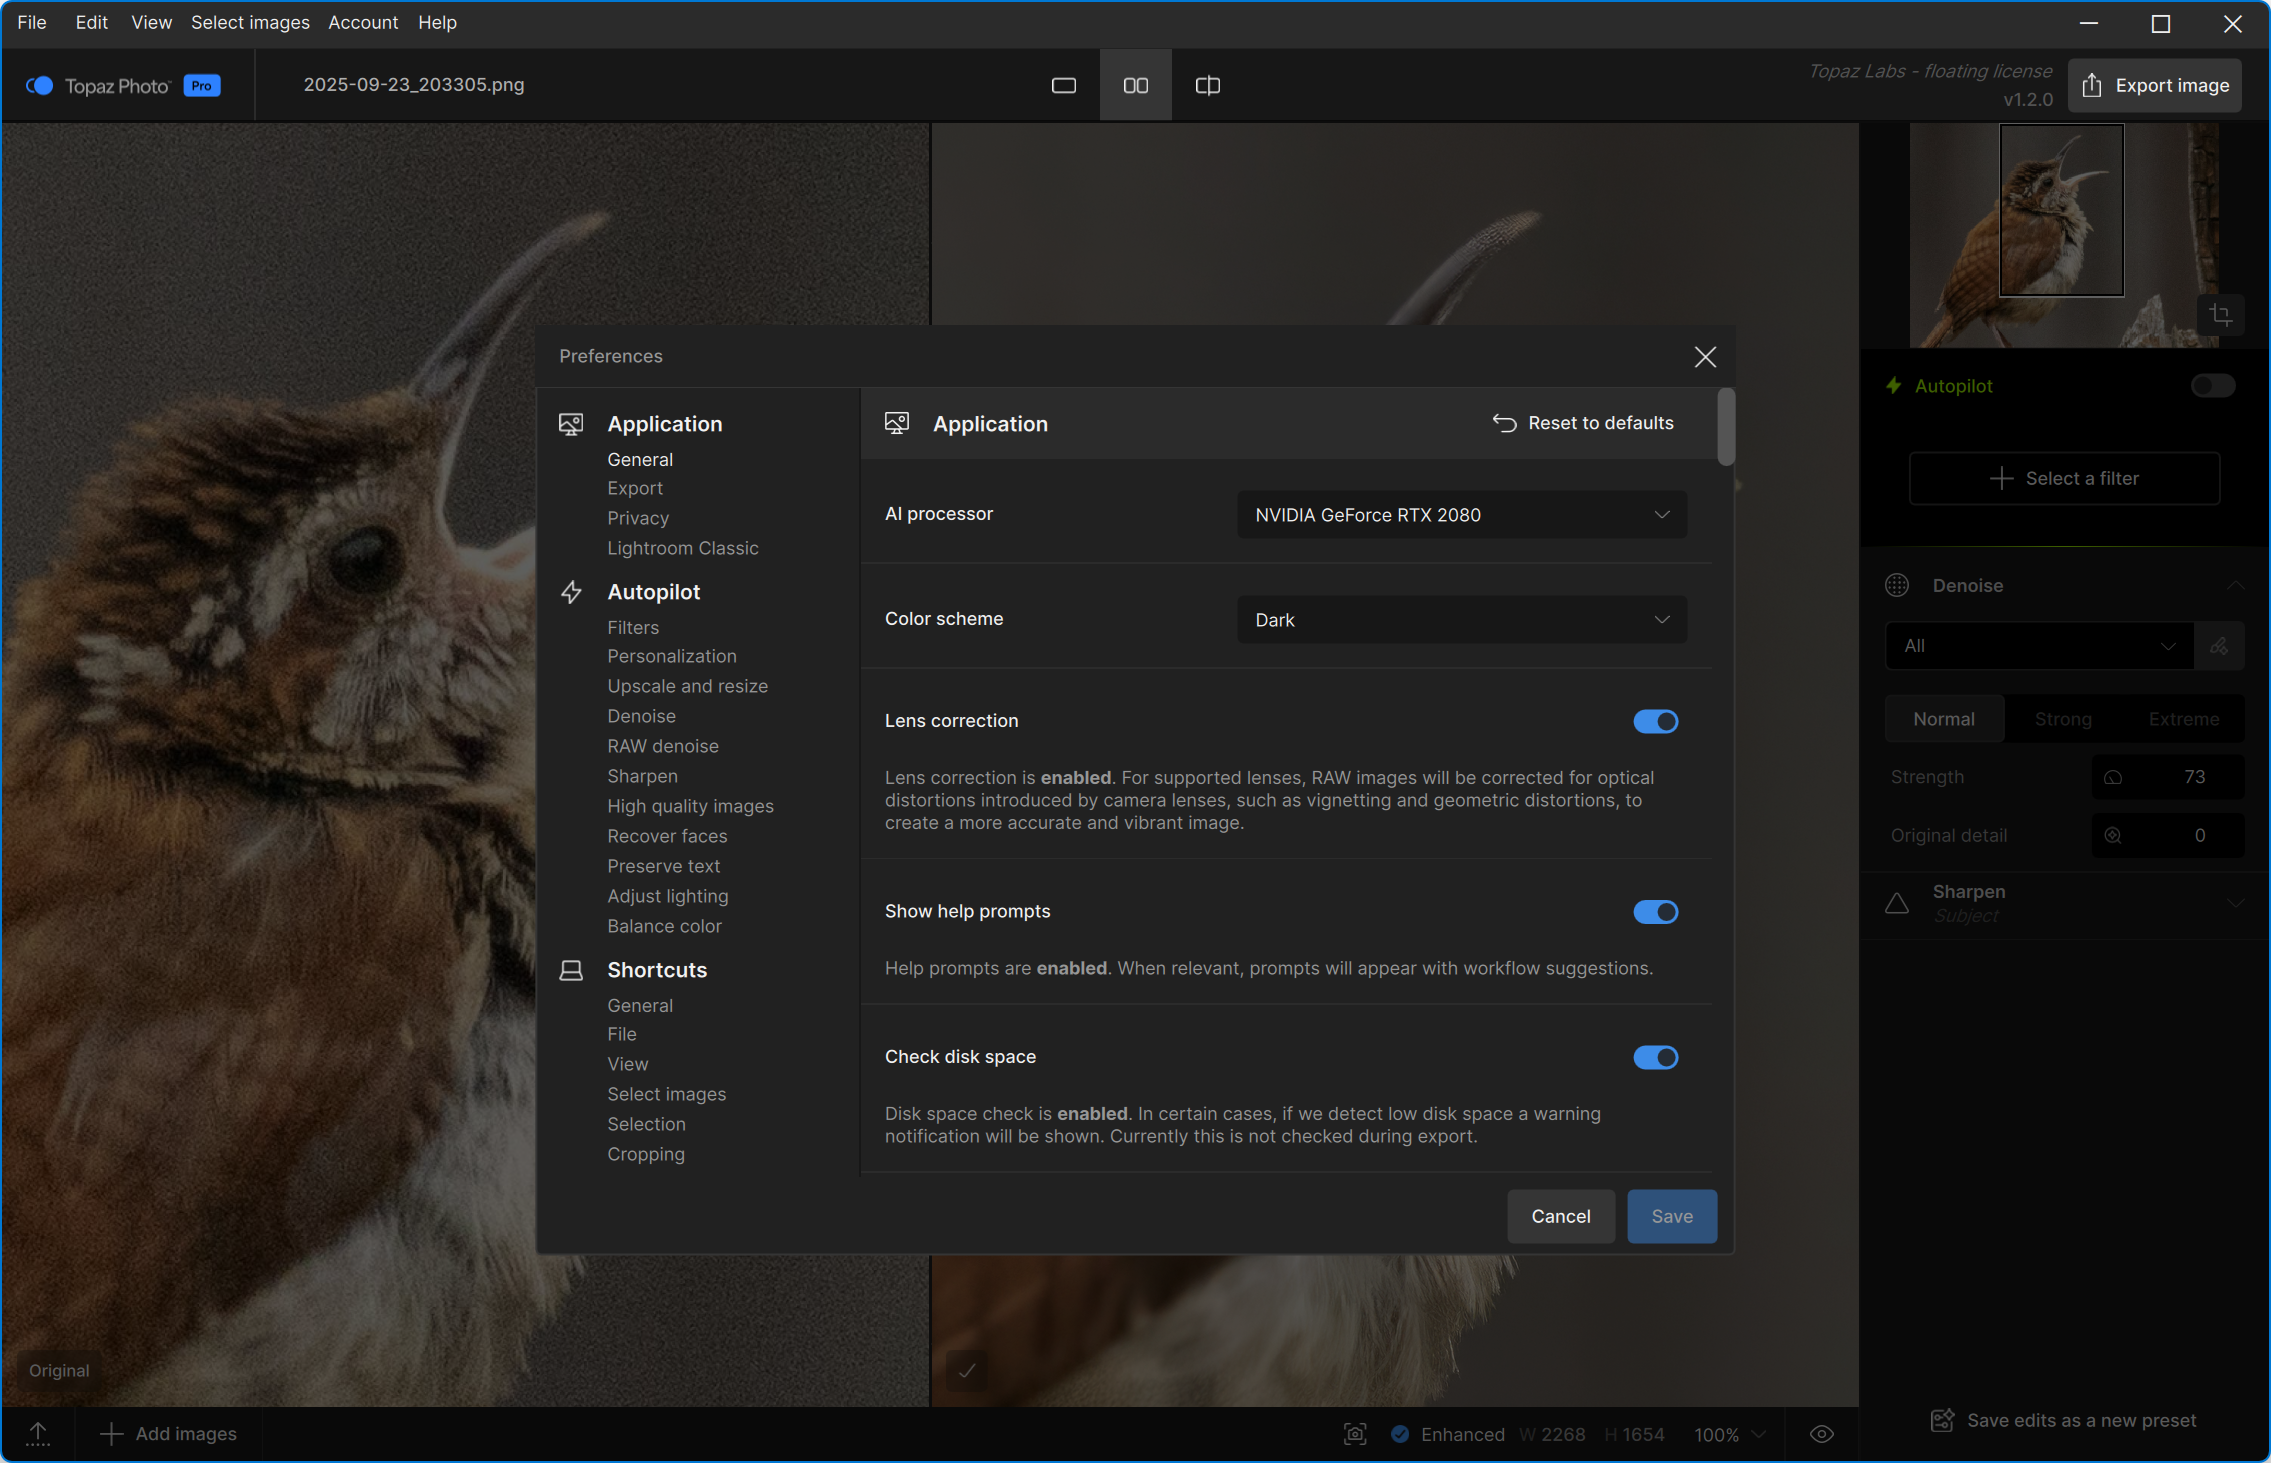Screen dimensions: 2271x1463
Task: Toggle Check disk space switch
Action: coord(1655,1057)
